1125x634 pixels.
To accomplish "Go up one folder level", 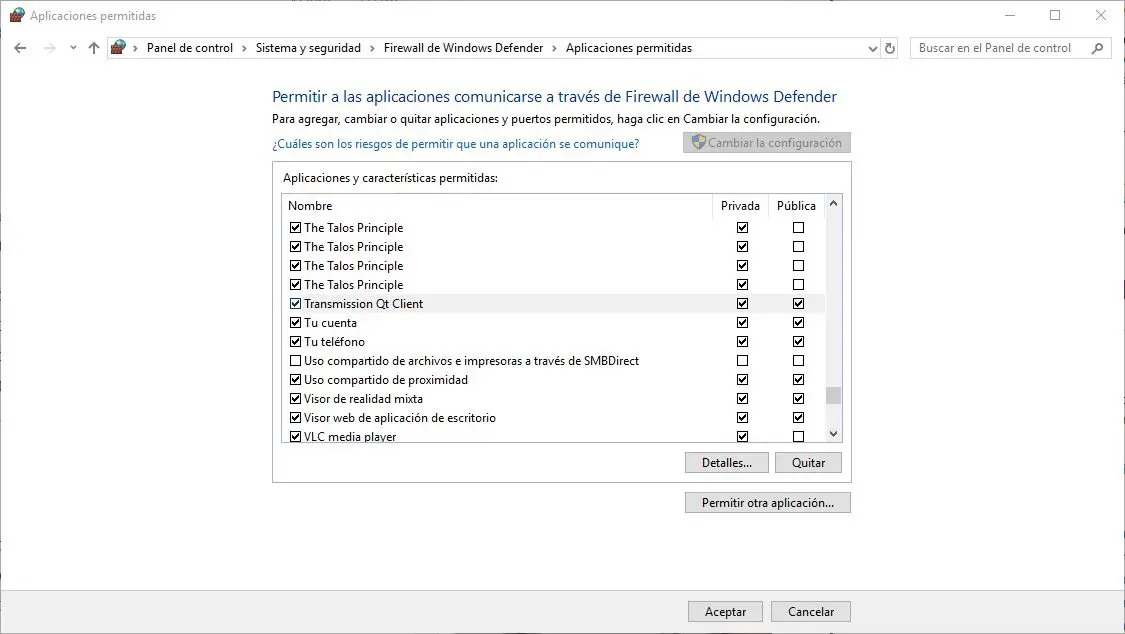I will (94, 48).
